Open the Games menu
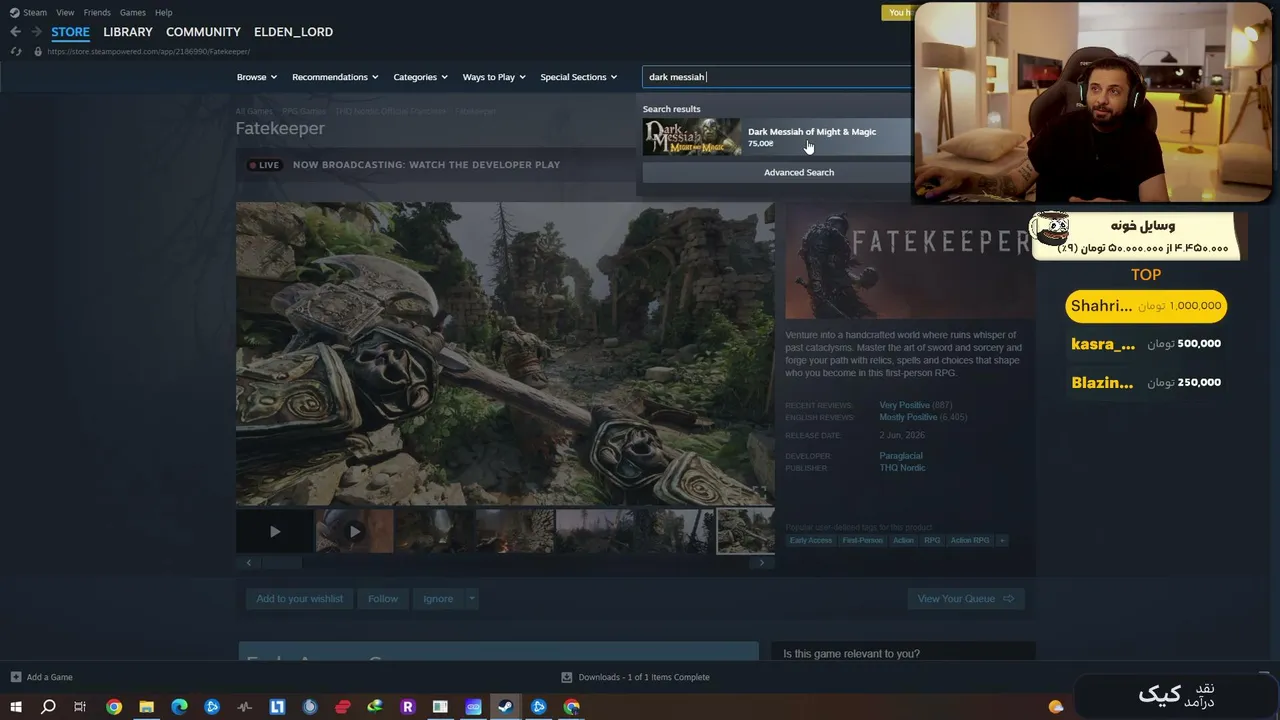This screenshot has height=720, width=1280. (133, 12)
